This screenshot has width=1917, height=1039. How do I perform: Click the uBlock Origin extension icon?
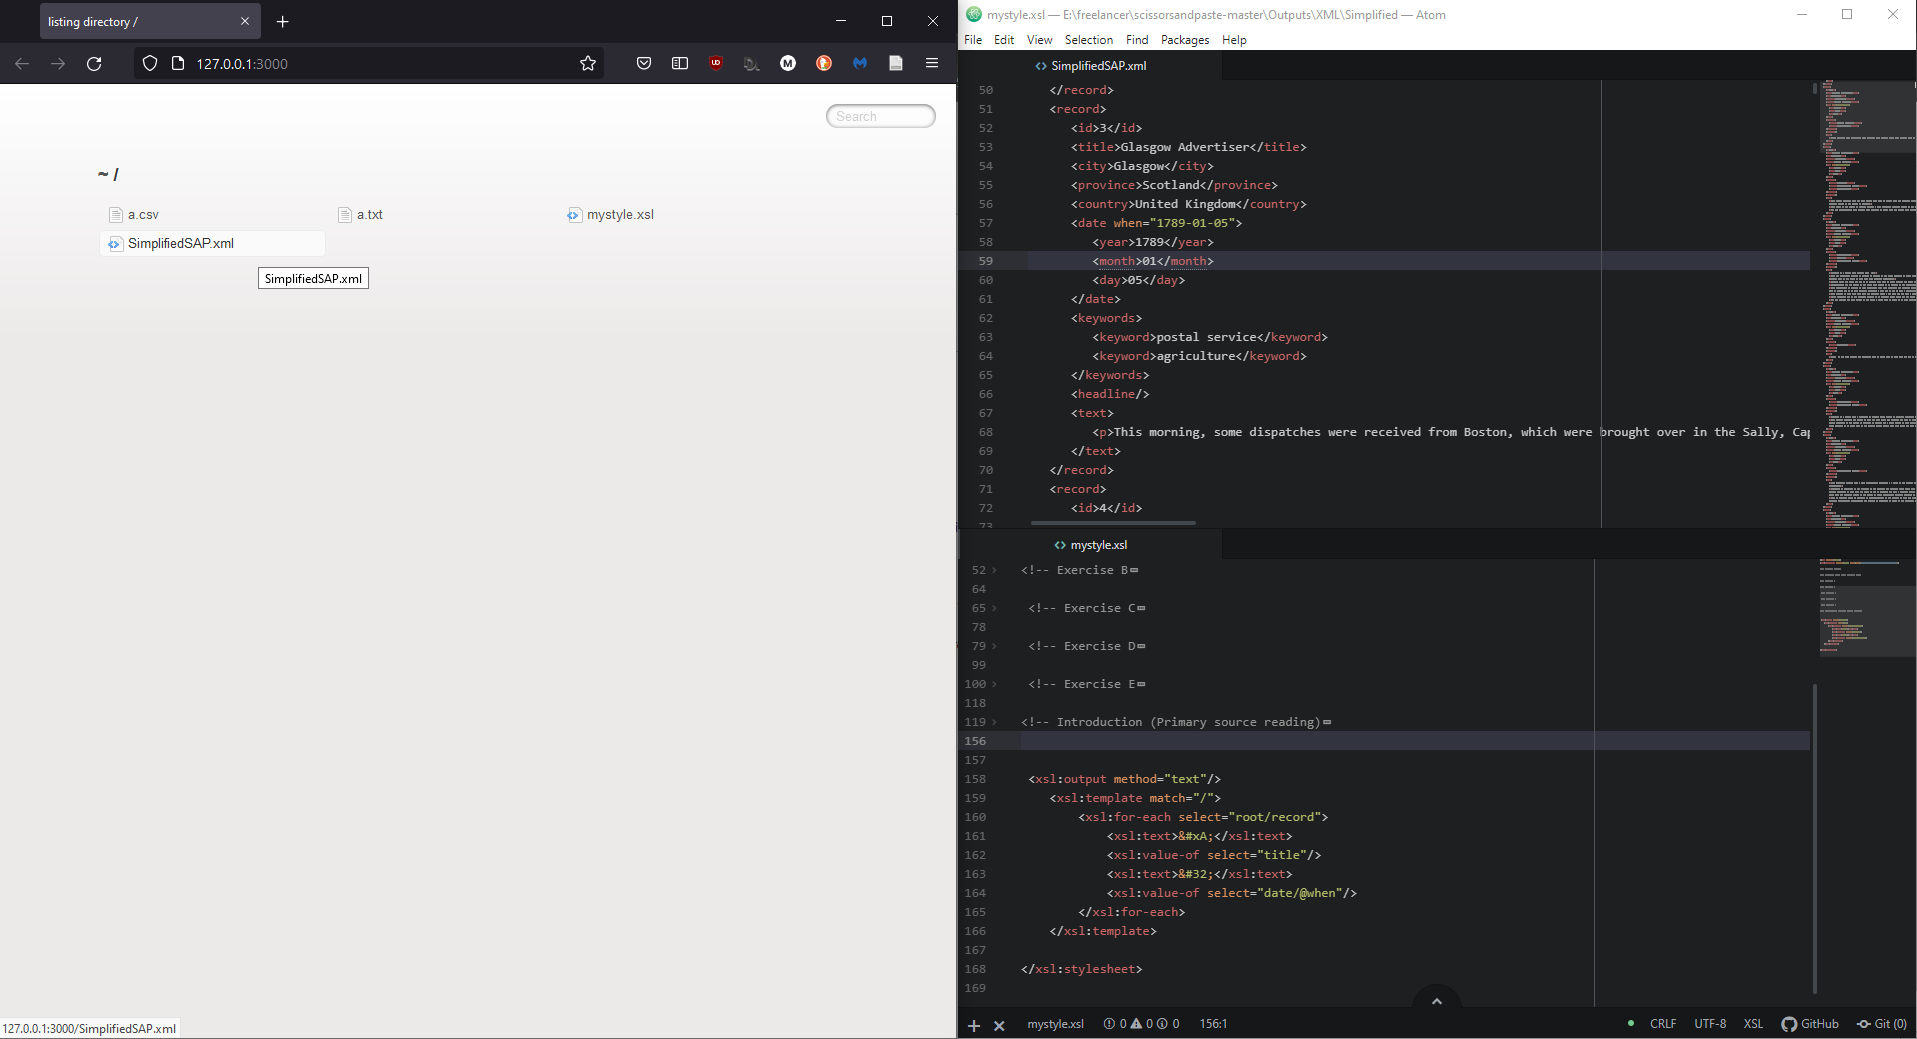click(715, 63)
